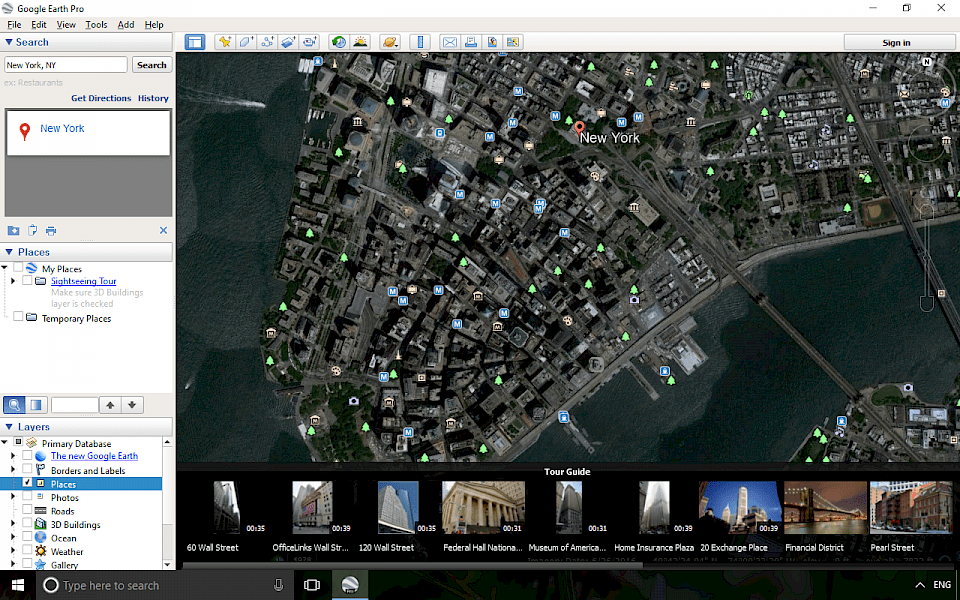Viewport: 960px width, 600px height.
Task: Enable the Photos layer checkbox
Action: point(27,496)
